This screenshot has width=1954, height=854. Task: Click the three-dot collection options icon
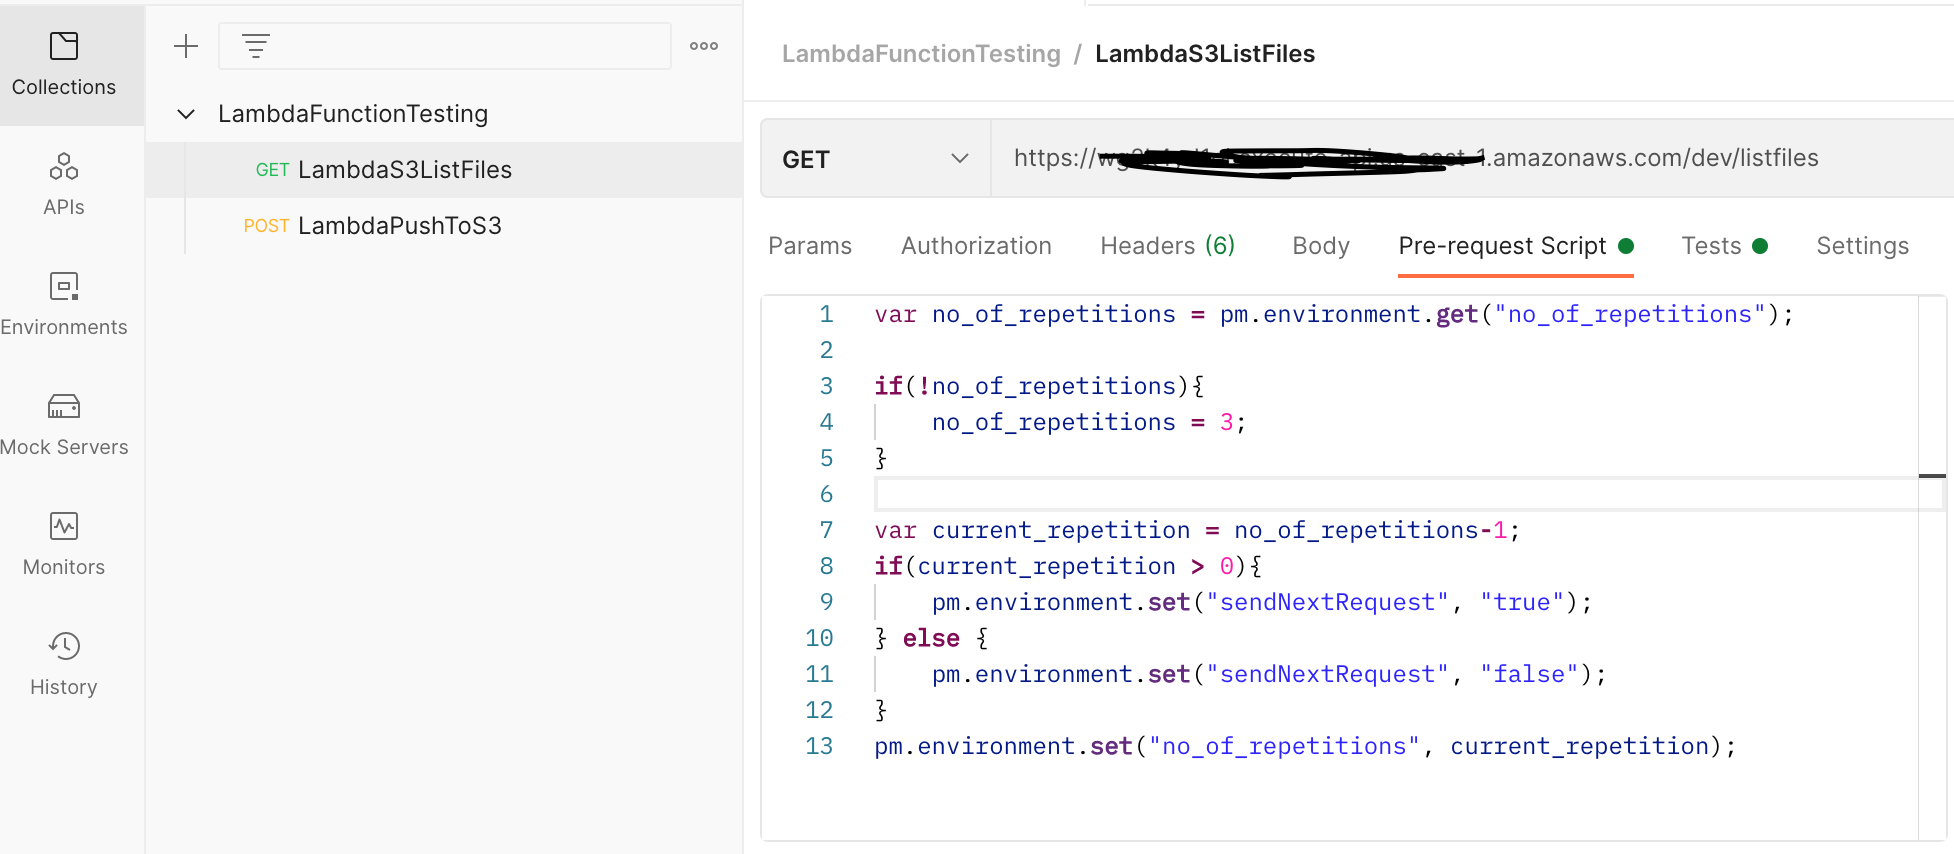pos(704,46)
